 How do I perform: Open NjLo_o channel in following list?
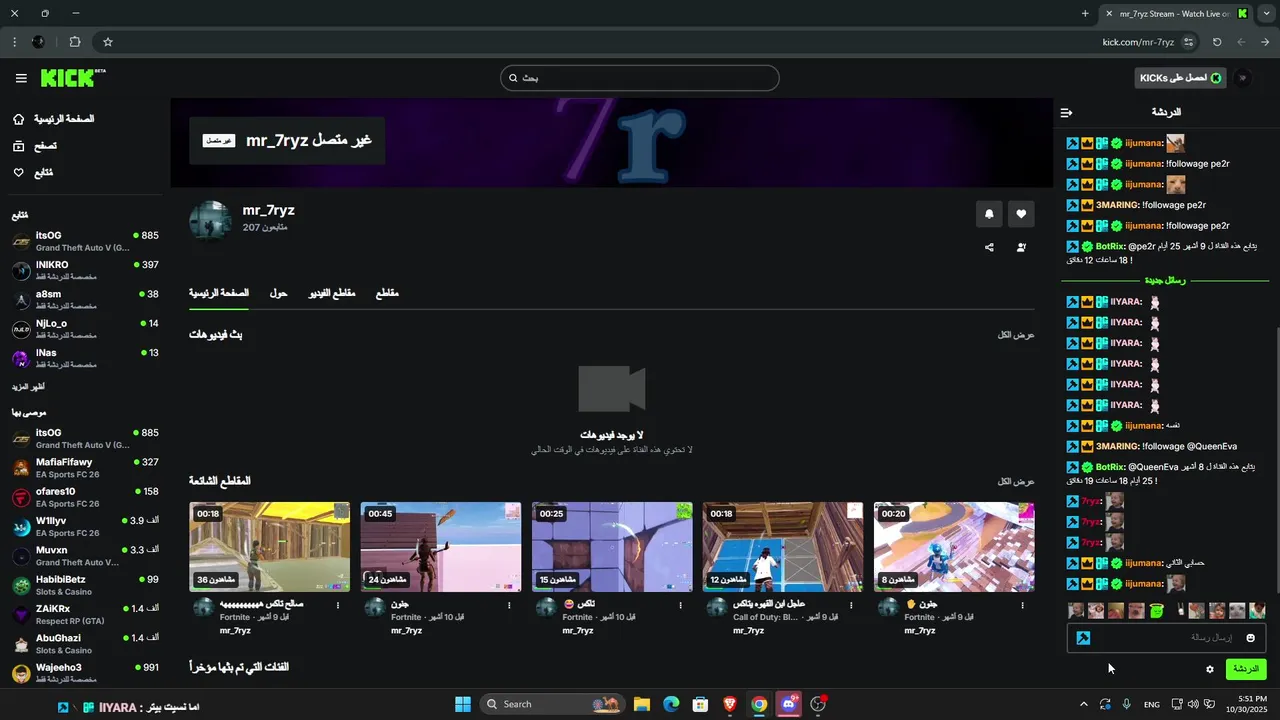tap(85, 328)
